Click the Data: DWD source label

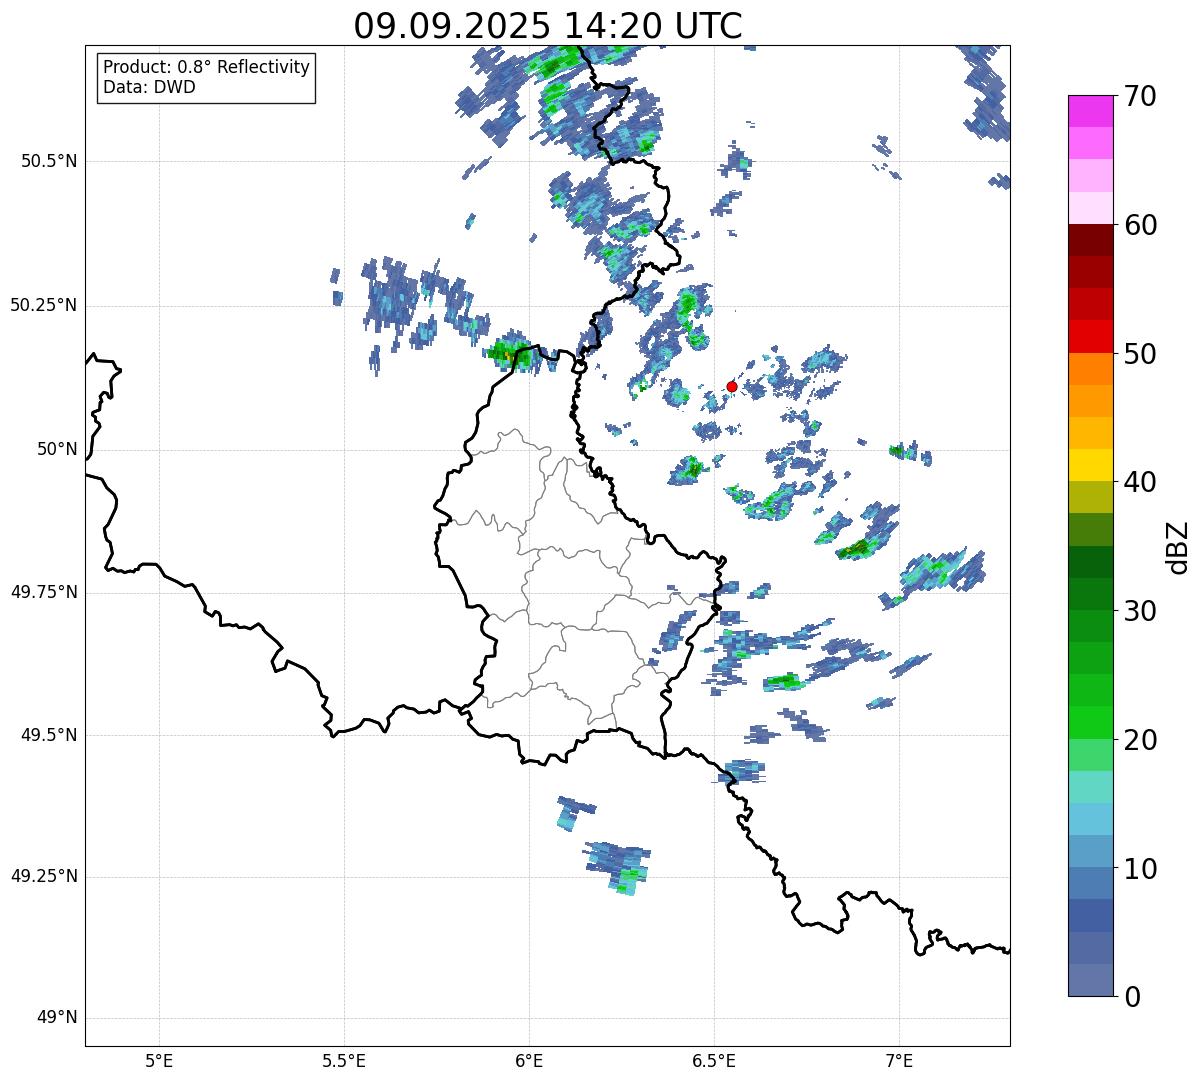(x=149, y=87)
